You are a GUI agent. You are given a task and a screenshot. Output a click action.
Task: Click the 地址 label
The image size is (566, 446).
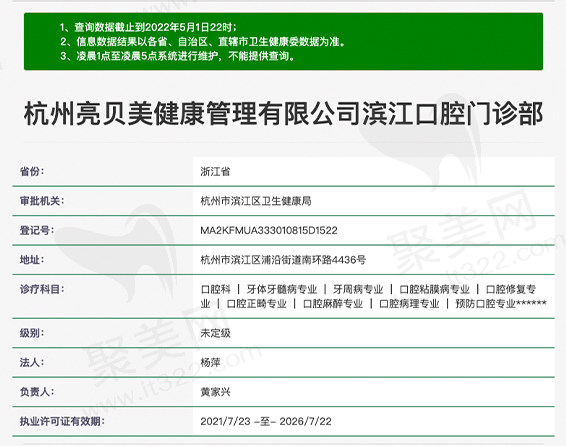[32, 259]
